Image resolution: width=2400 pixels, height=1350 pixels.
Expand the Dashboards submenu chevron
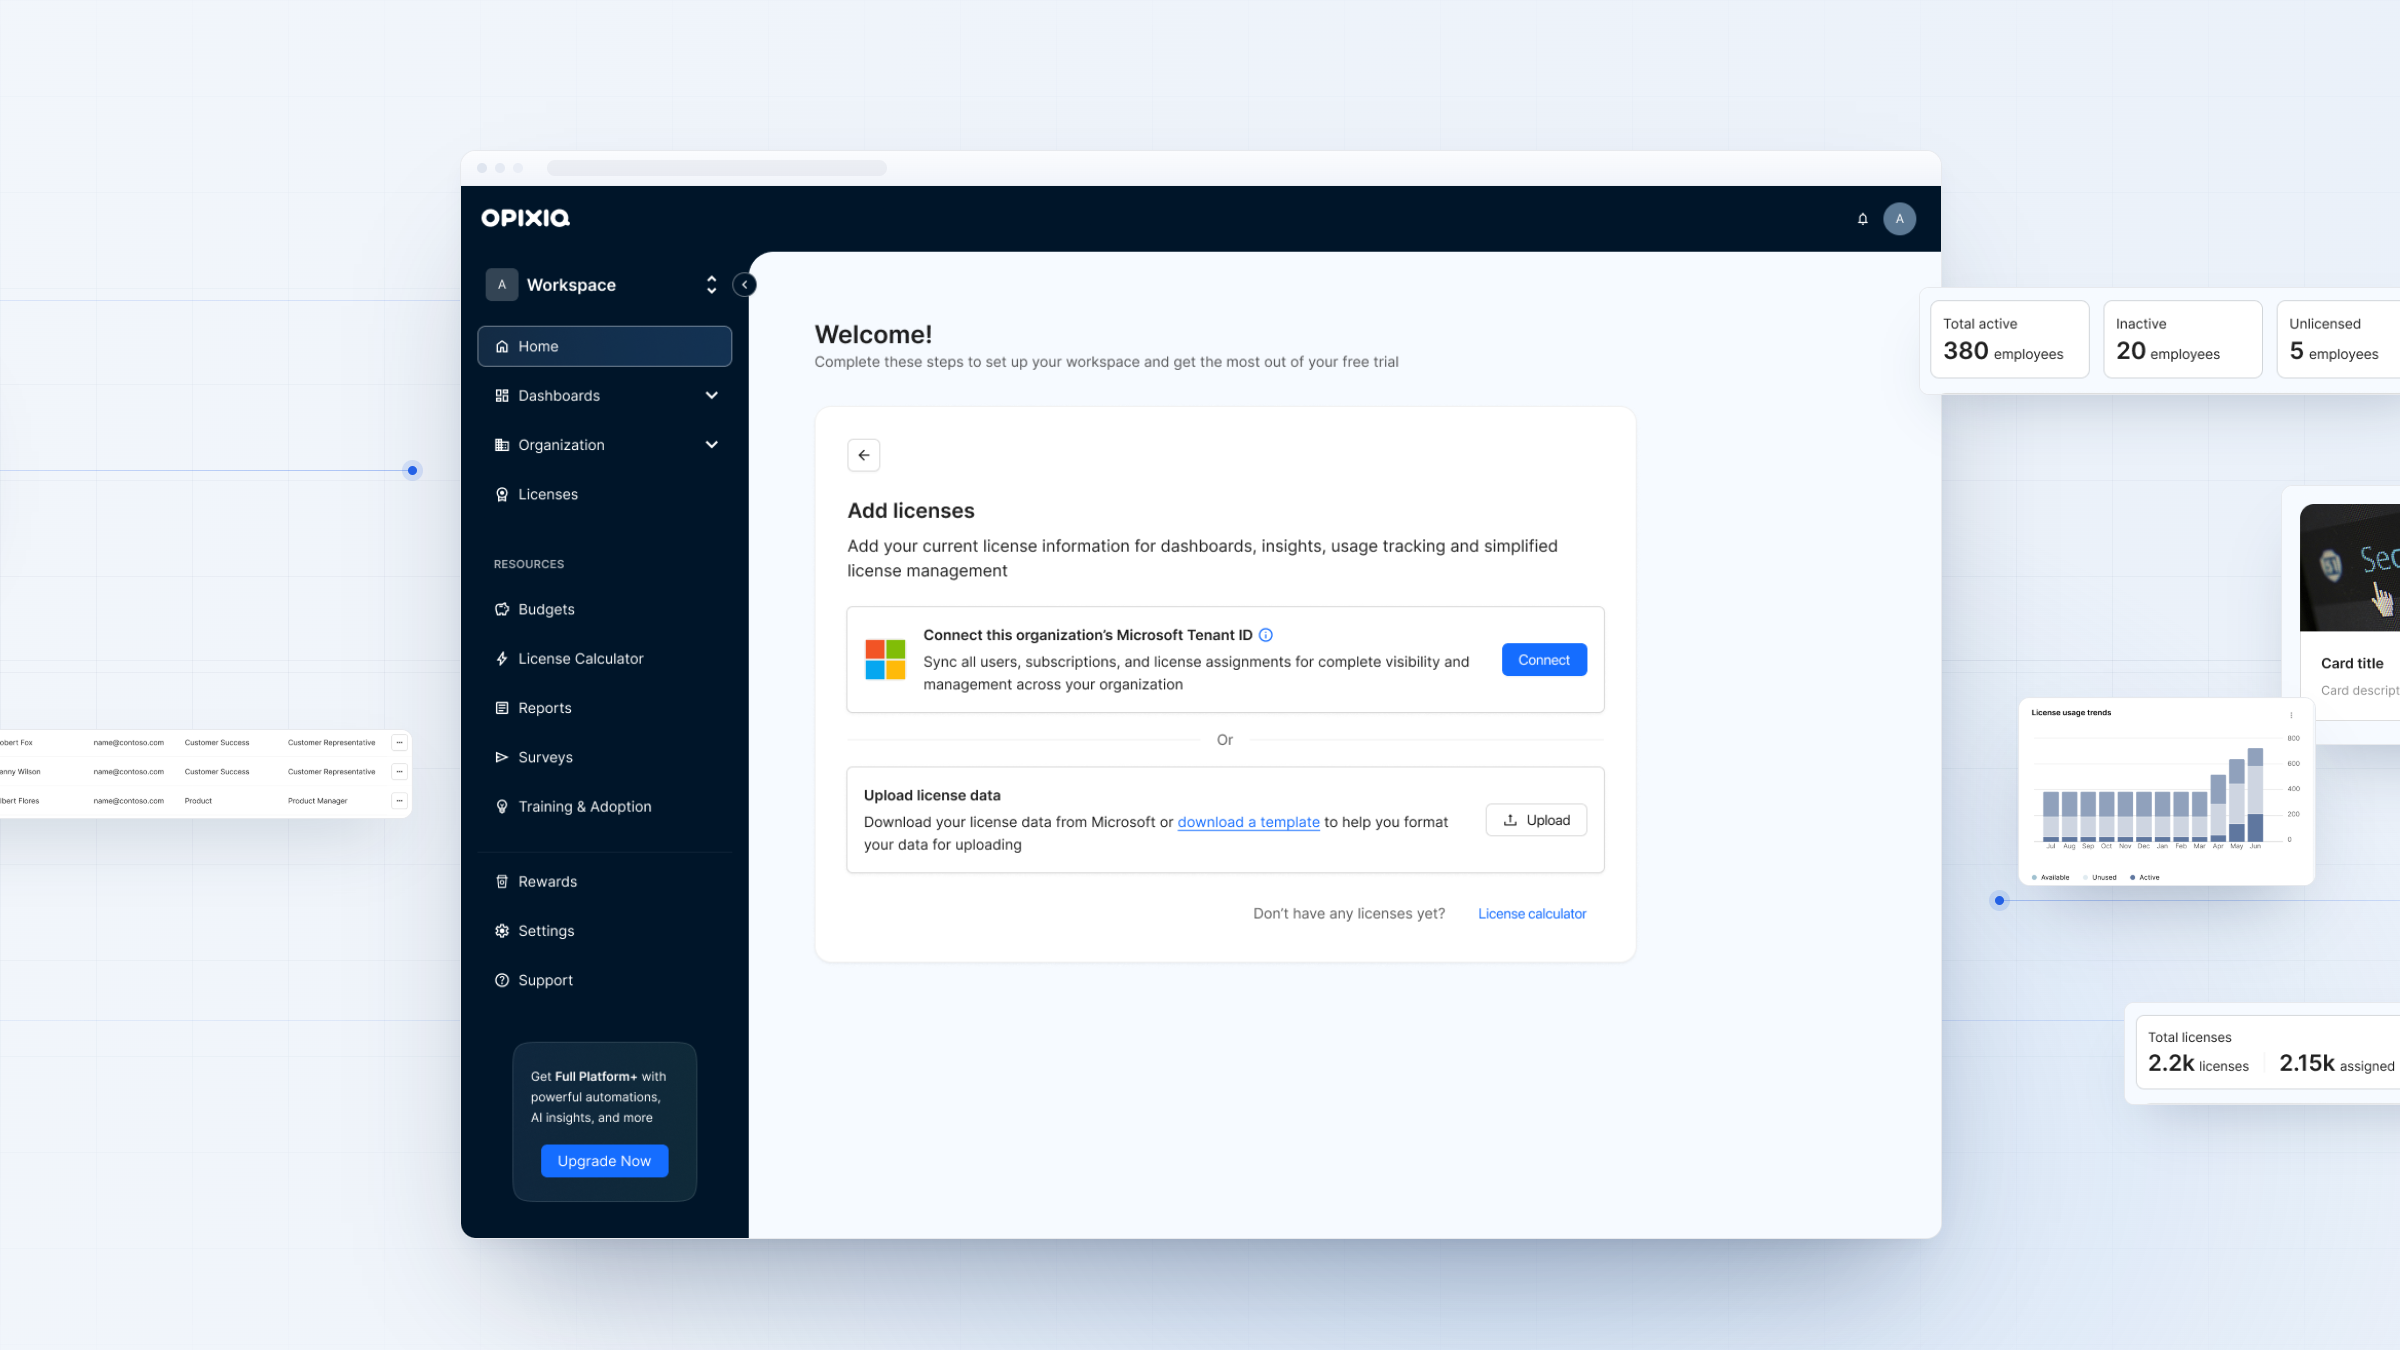click(x=712, y=395)
